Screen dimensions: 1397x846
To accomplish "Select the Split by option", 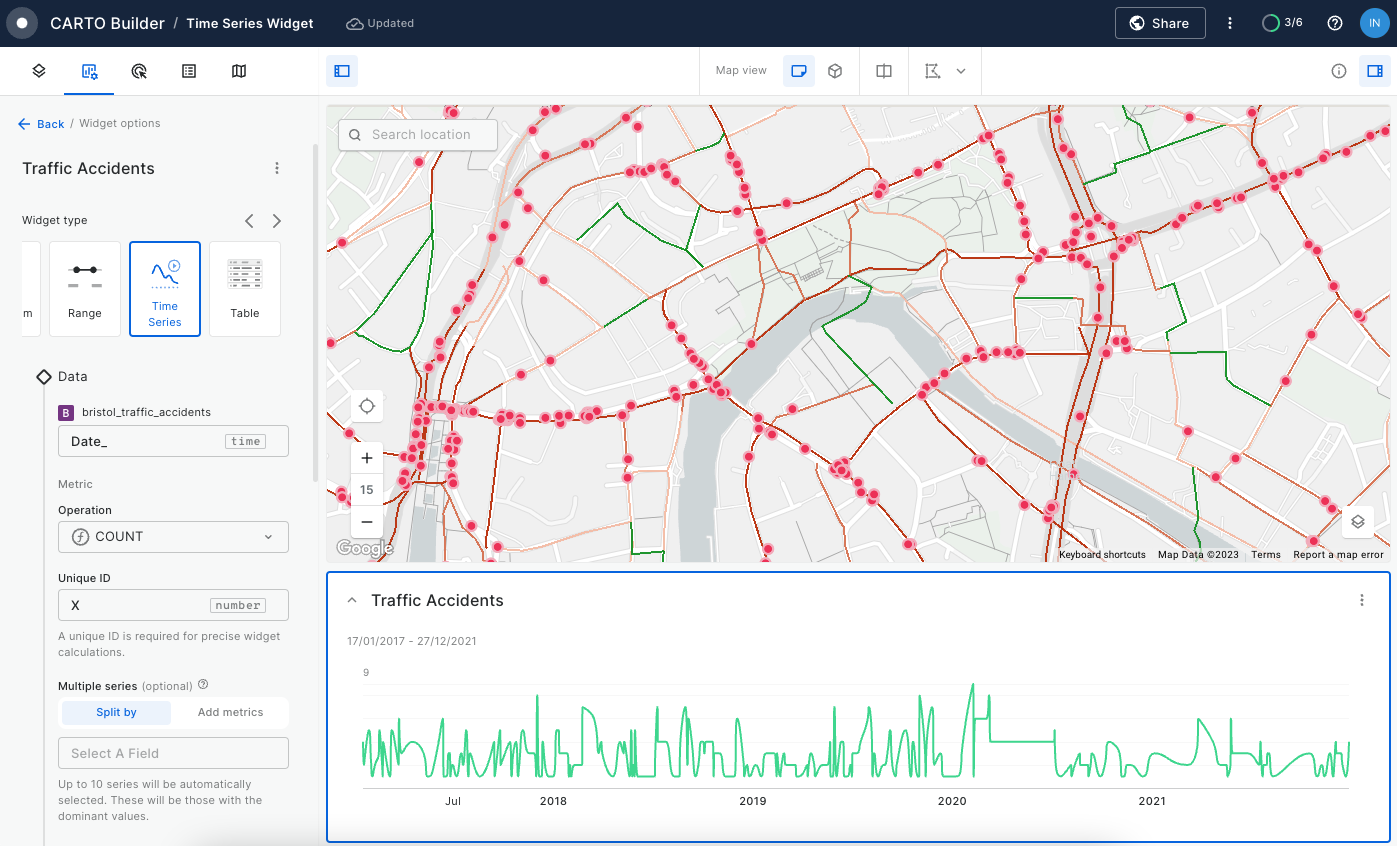I will click(116, 712).
